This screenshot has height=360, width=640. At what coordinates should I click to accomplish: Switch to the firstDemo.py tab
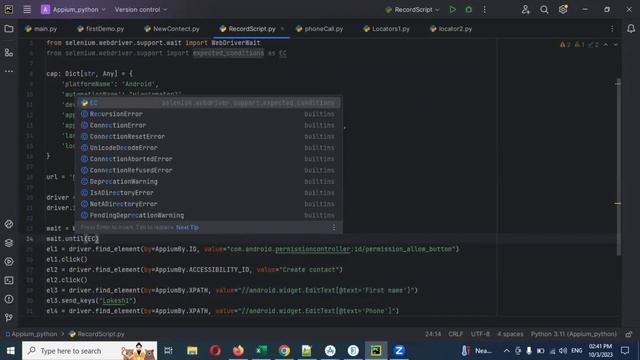click(101, 29)
